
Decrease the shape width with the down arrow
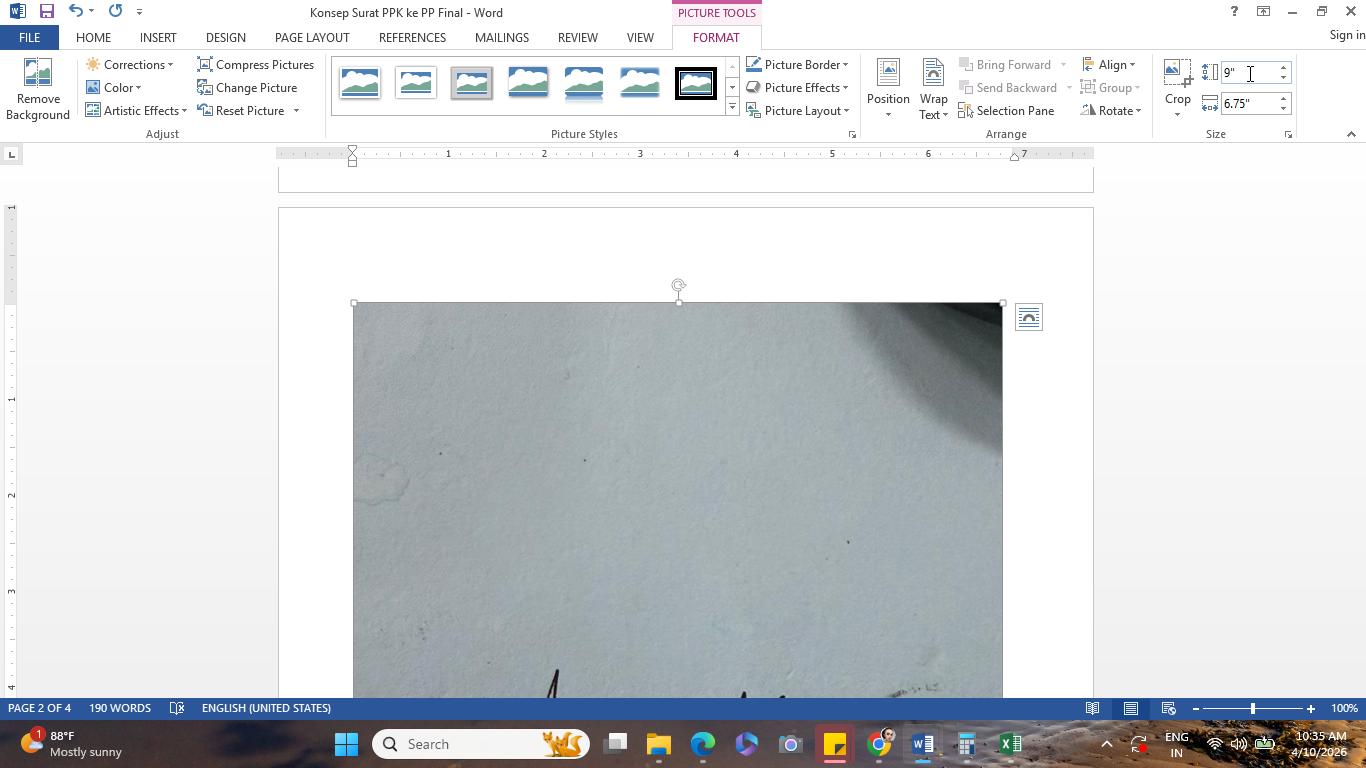click(1284, 109)
